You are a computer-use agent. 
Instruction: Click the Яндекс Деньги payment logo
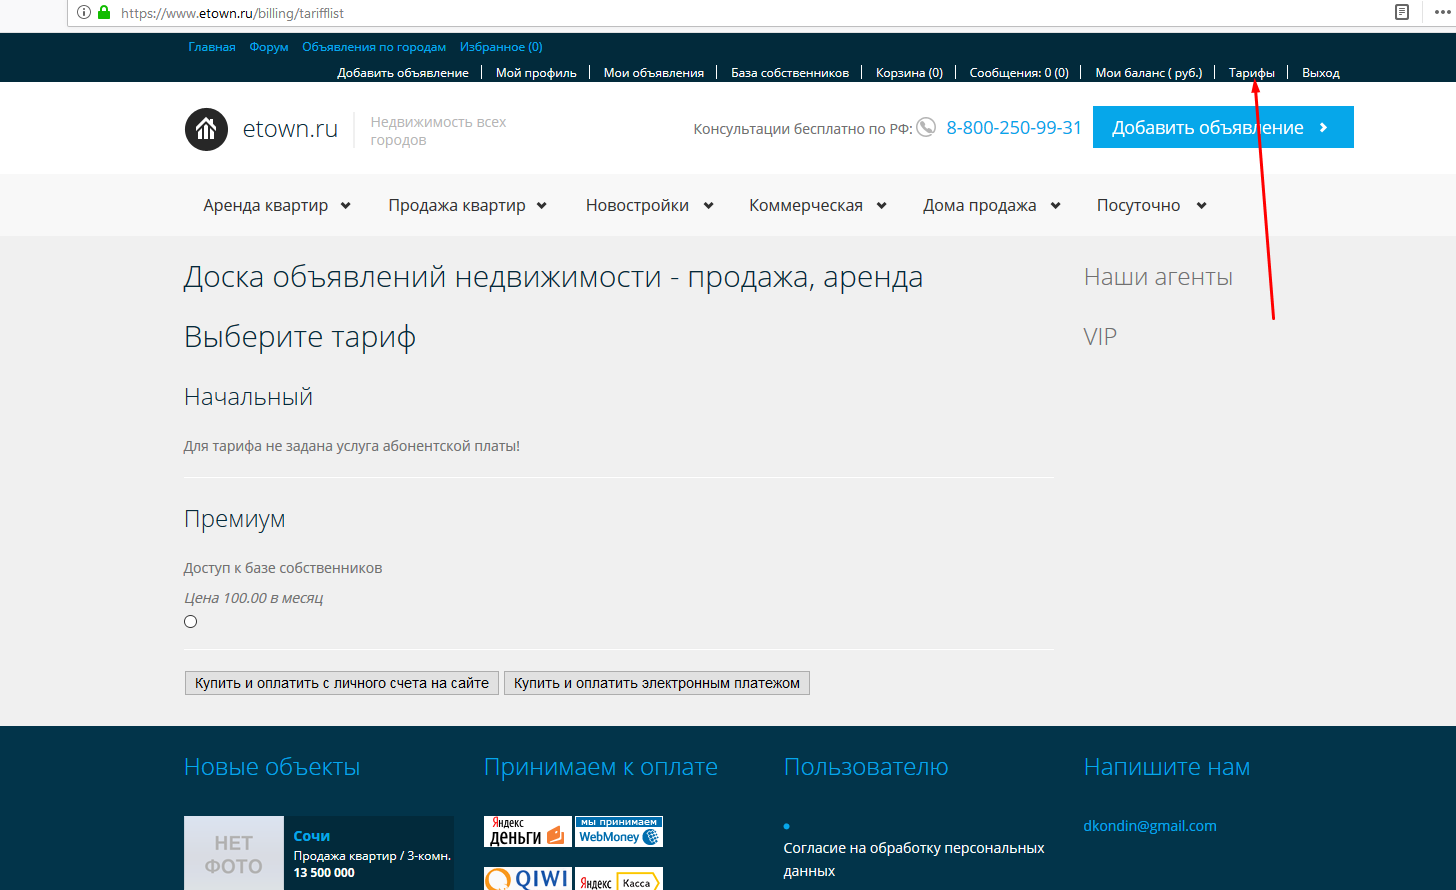coord(527,832)
